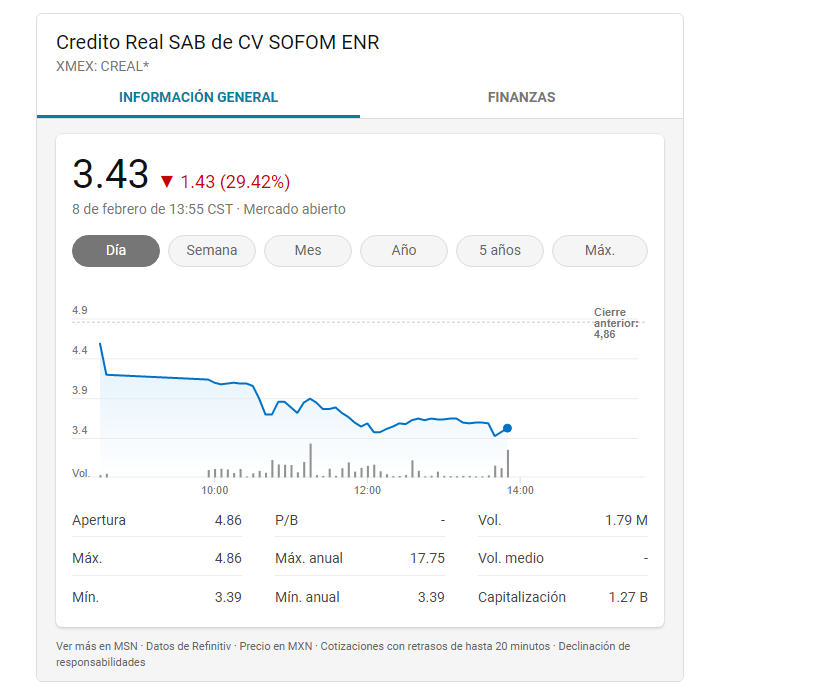Click the current price marker dot on chart
The height and width of the screenshot is (689, 831).
[507, 427]
